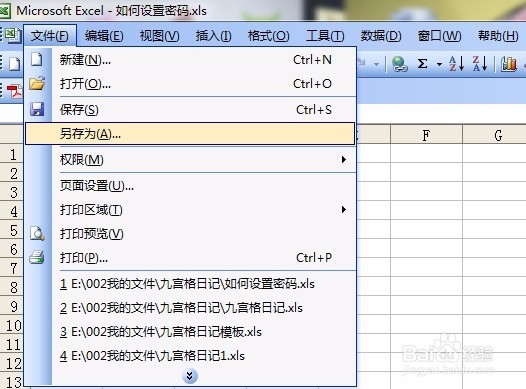Select row 6 header
Image resolution: width=526 pixels, height=389 pixels.
[x=12, y=249]
